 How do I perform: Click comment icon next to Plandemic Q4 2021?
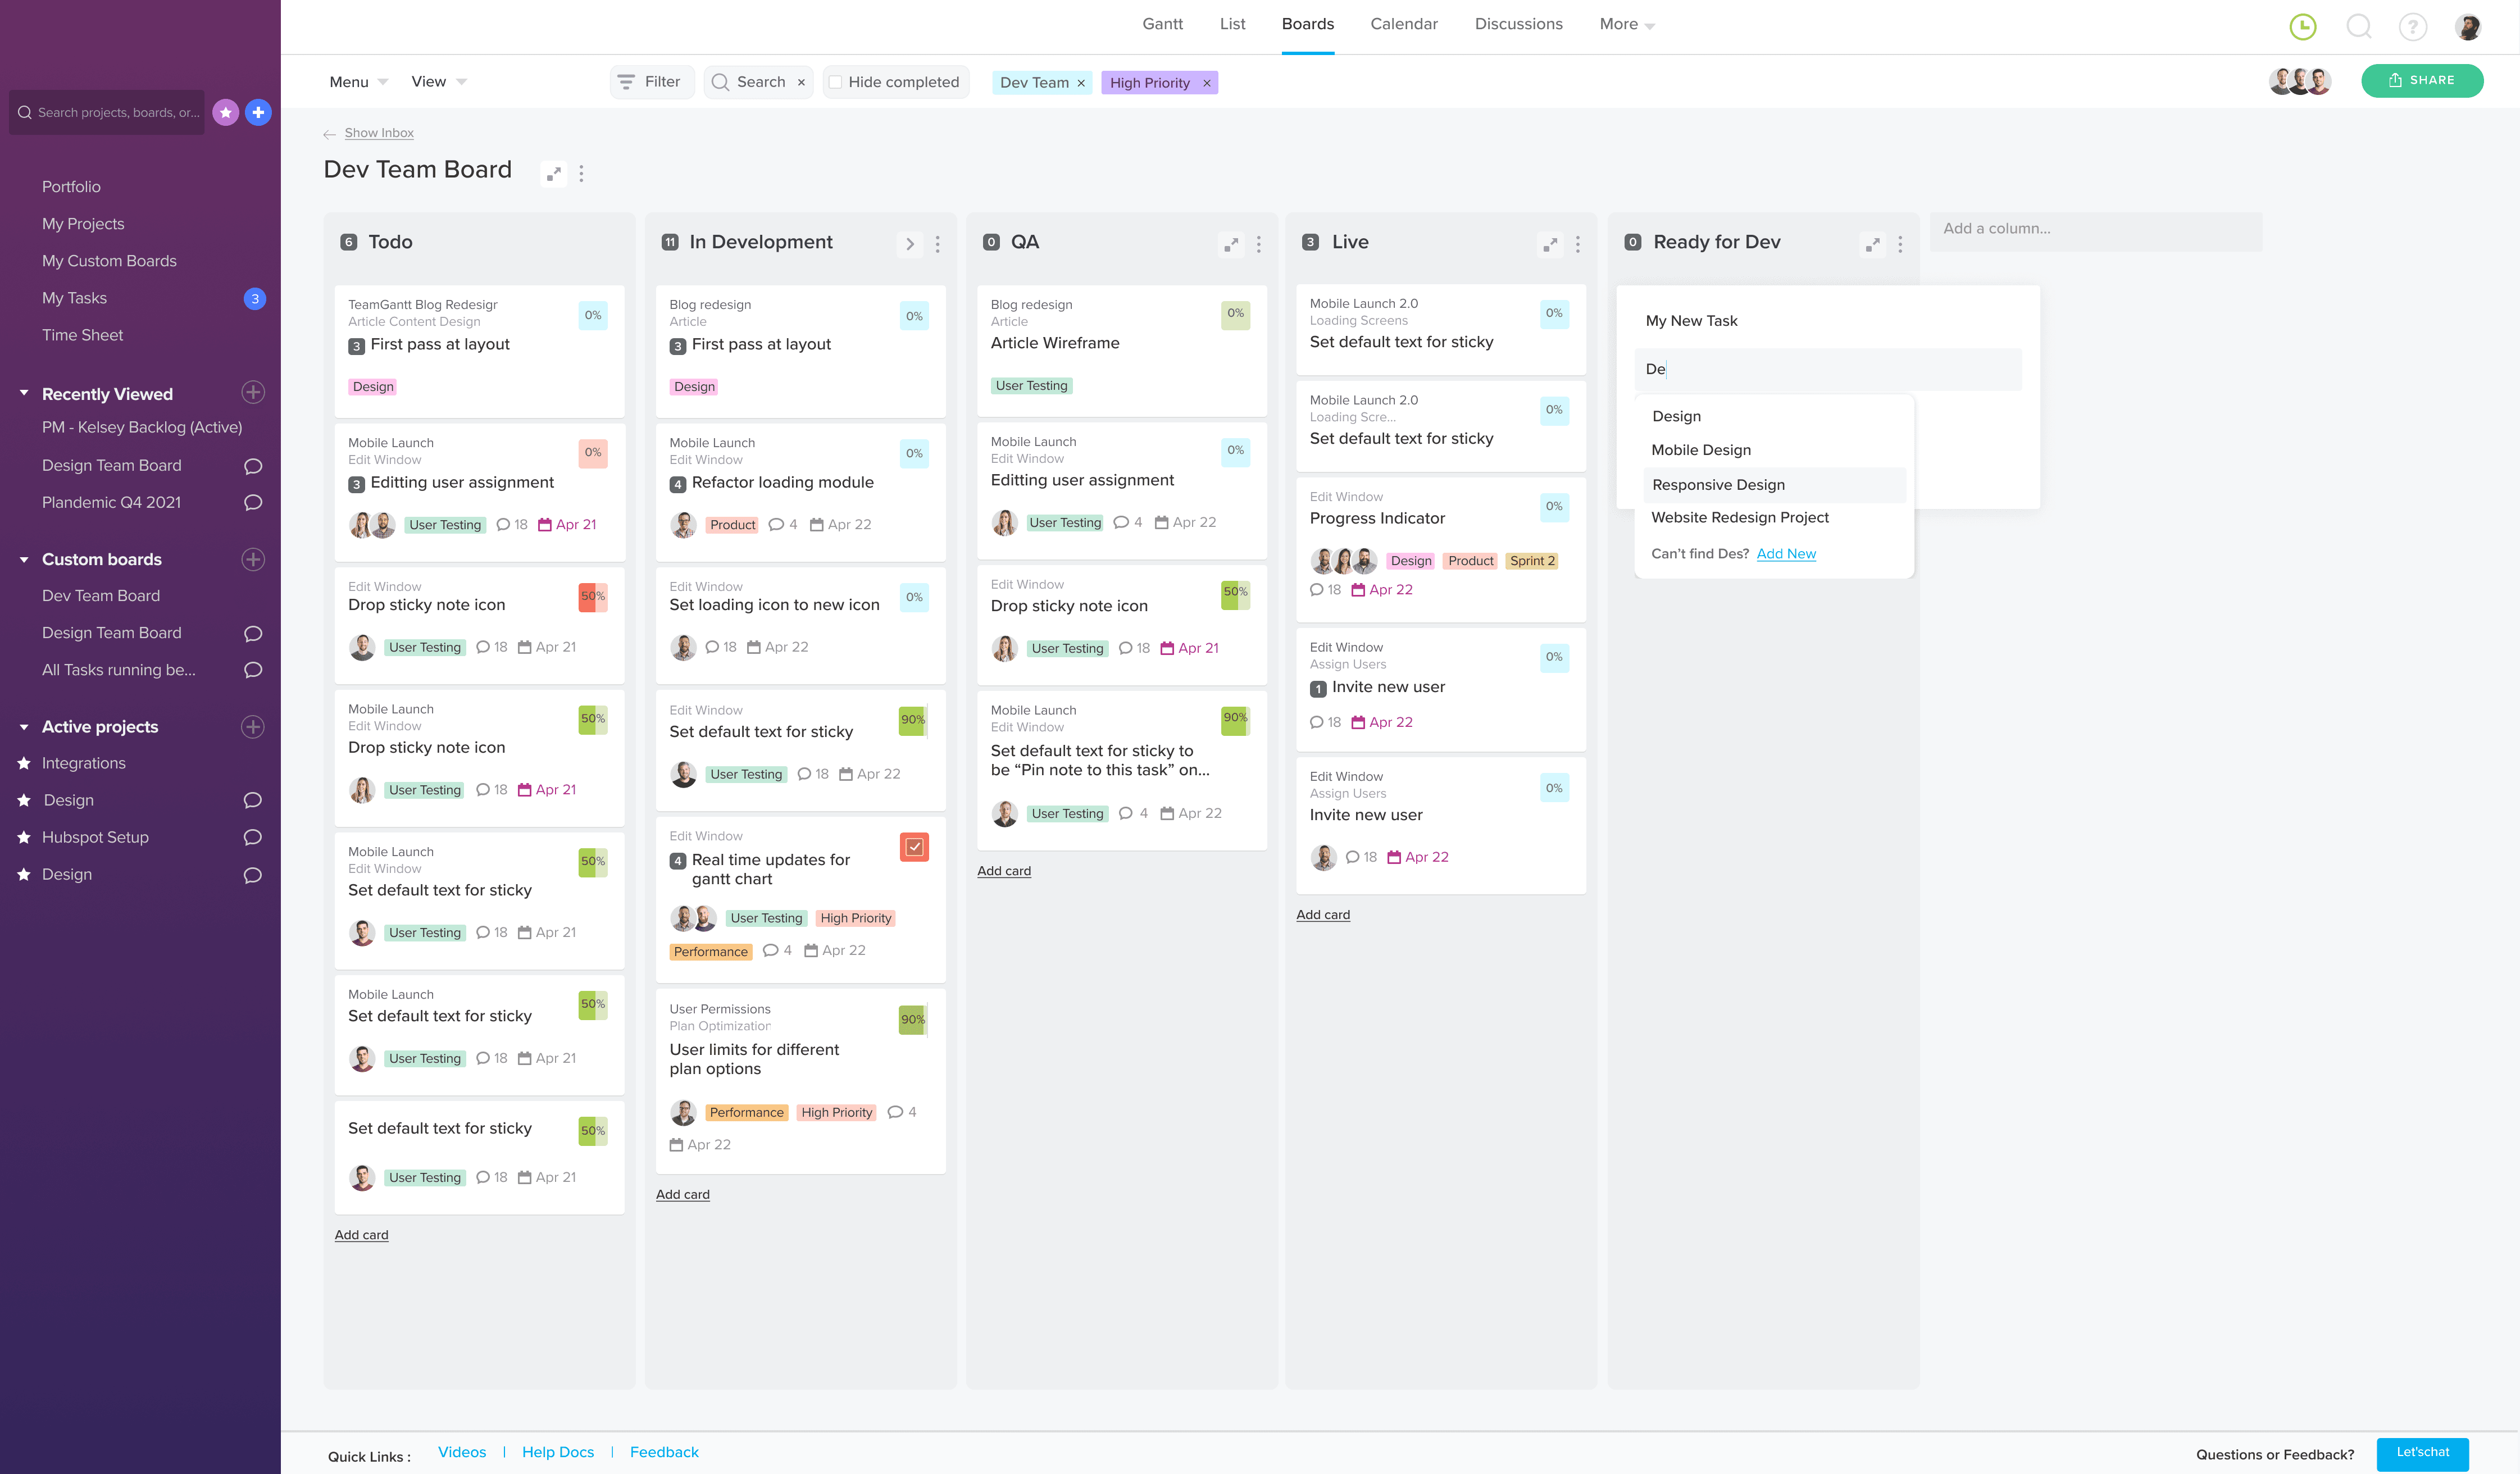pyautogui.click(x=253, y=503)
